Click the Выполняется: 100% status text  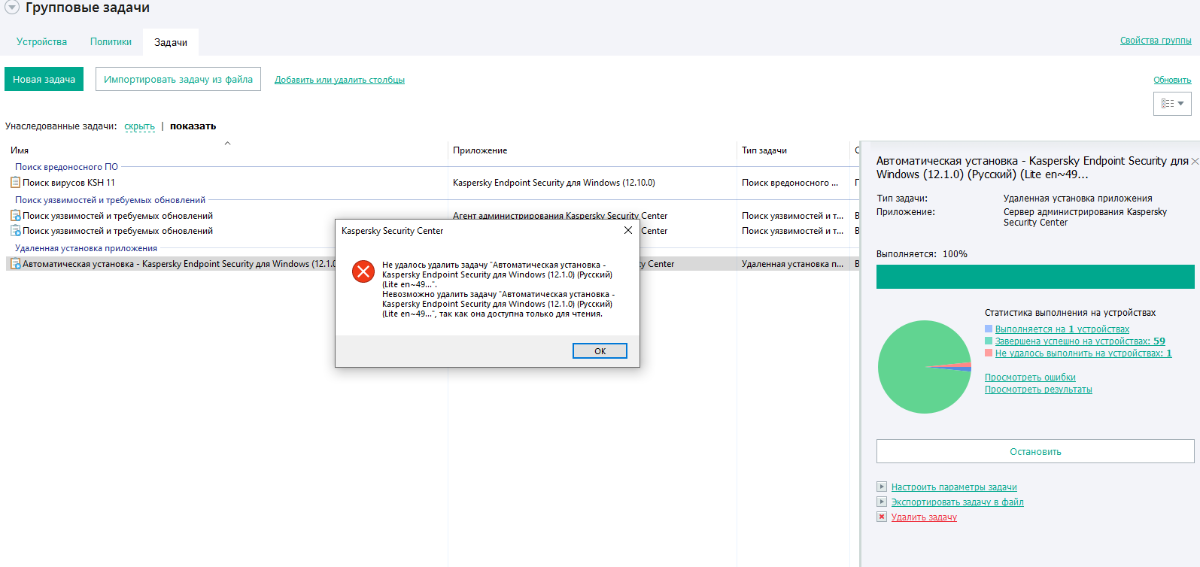pos(922,254)
